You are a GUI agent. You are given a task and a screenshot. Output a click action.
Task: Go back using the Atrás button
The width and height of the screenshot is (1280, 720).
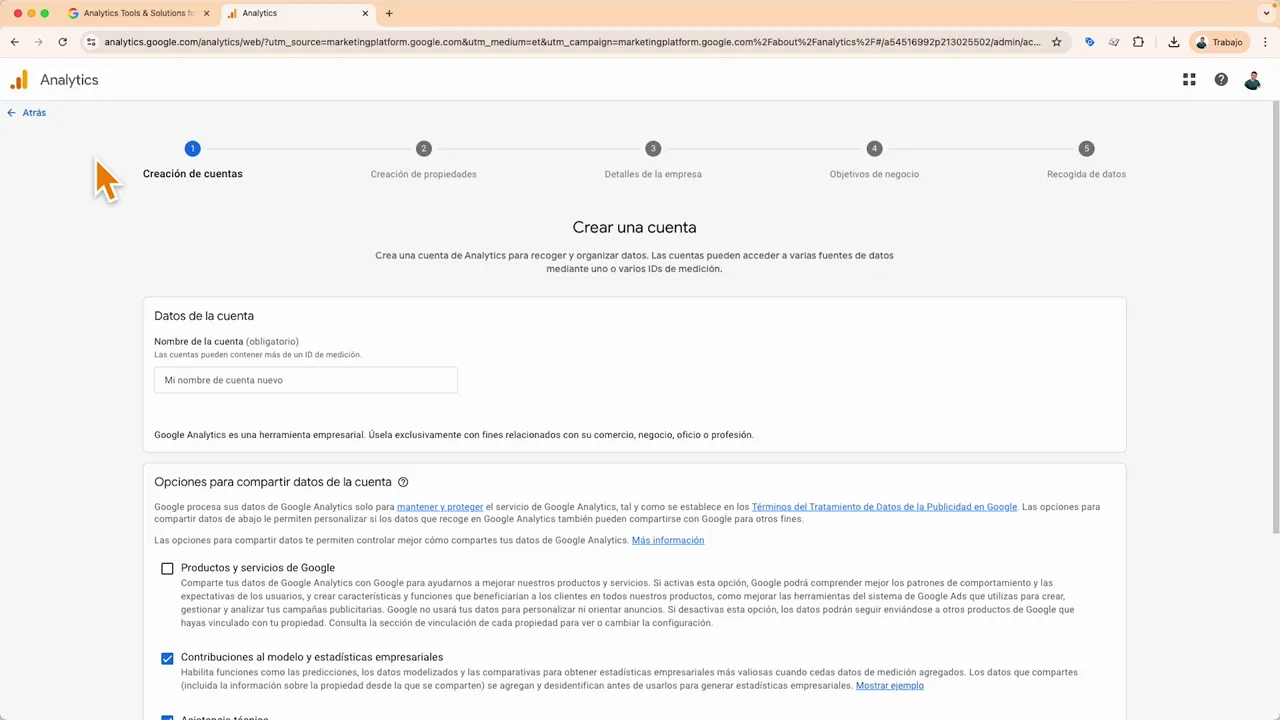pos(27,112)
